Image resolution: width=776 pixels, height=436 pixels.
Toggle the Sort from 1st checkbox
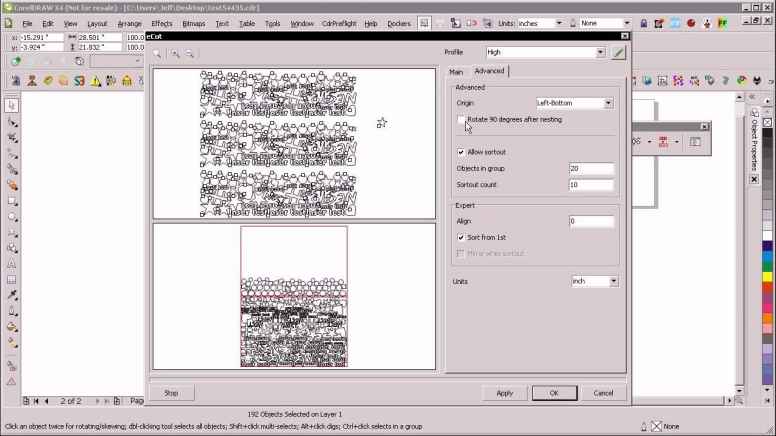click(x=461, y=238)
